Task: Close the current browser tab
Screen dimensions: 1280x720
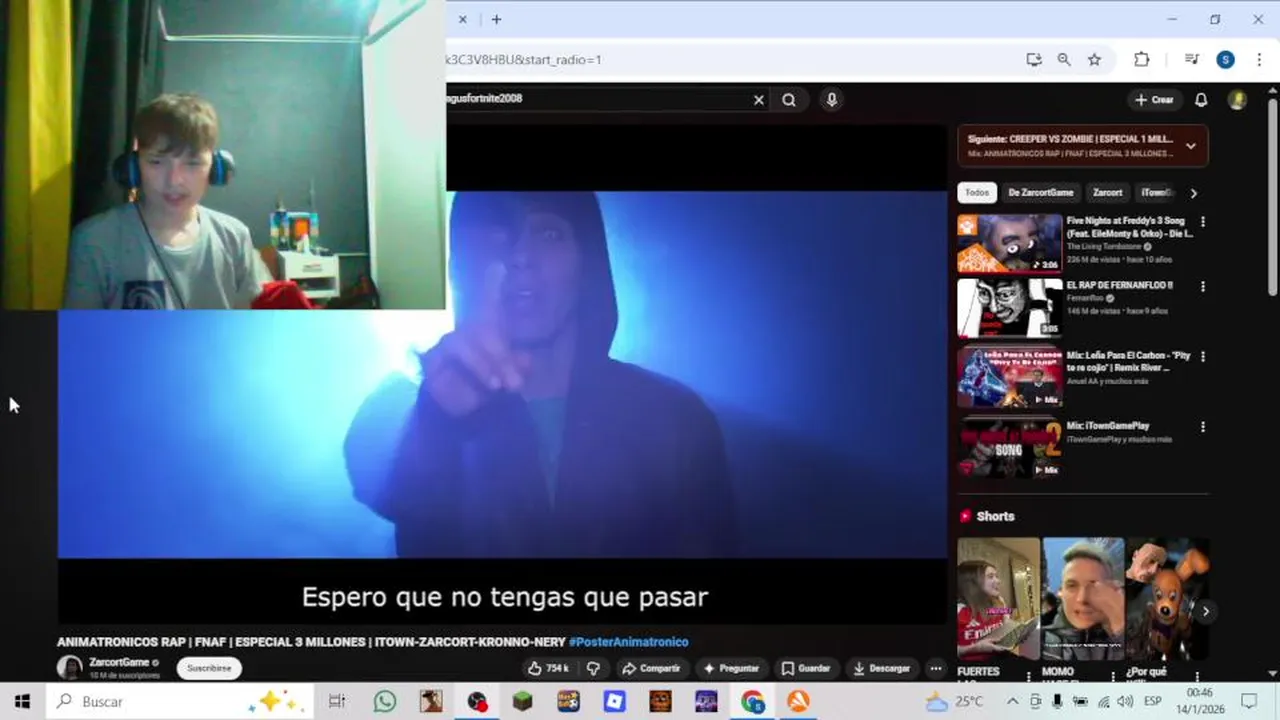Action: click(x=463, y=19)
